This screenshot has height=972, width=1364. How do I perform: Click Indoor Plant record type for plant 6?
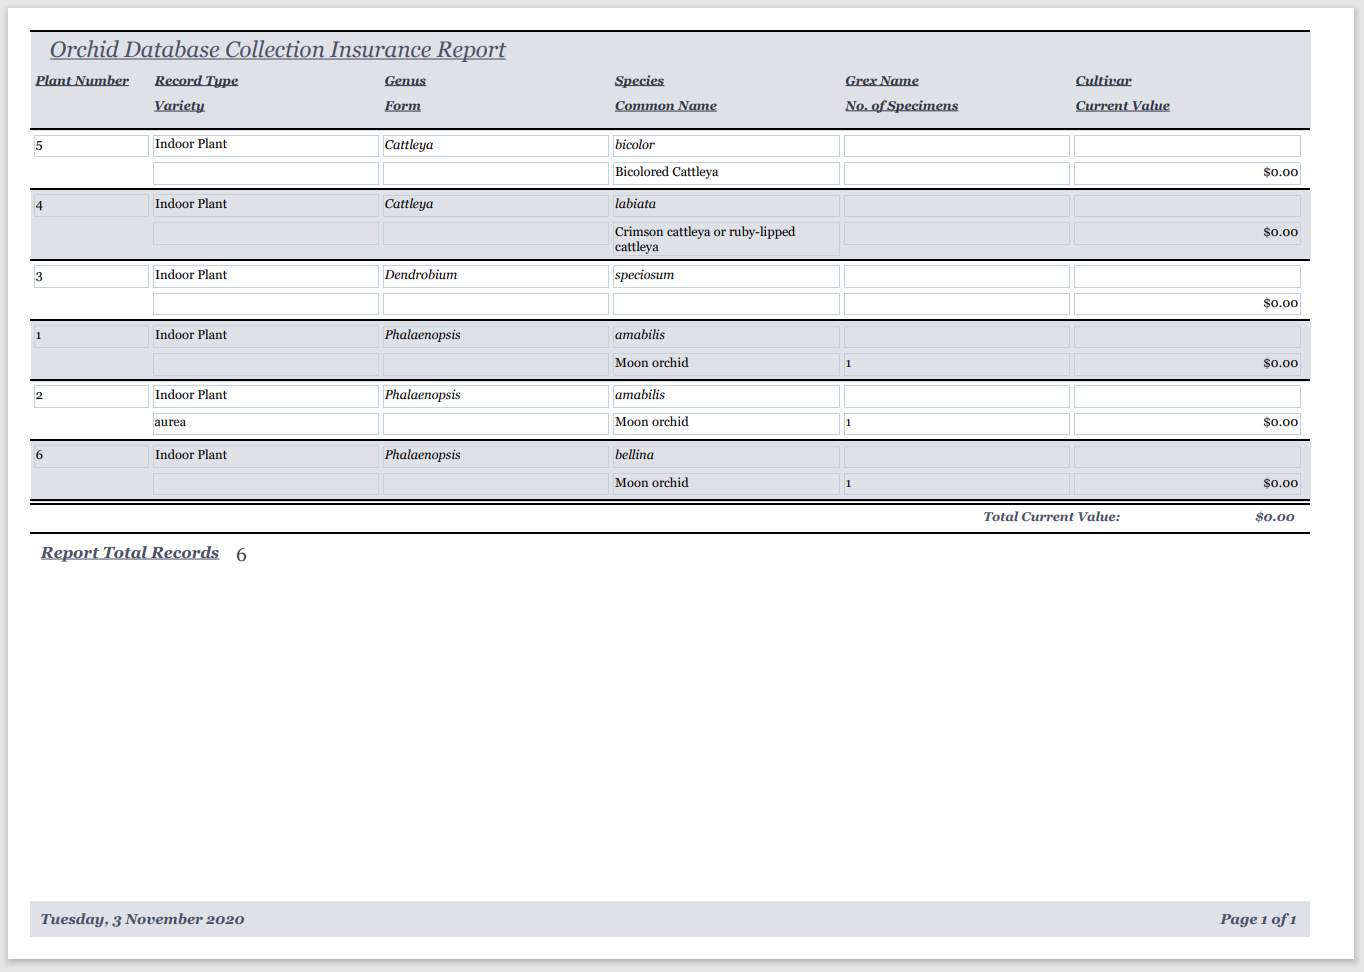(x=266, y=456)
